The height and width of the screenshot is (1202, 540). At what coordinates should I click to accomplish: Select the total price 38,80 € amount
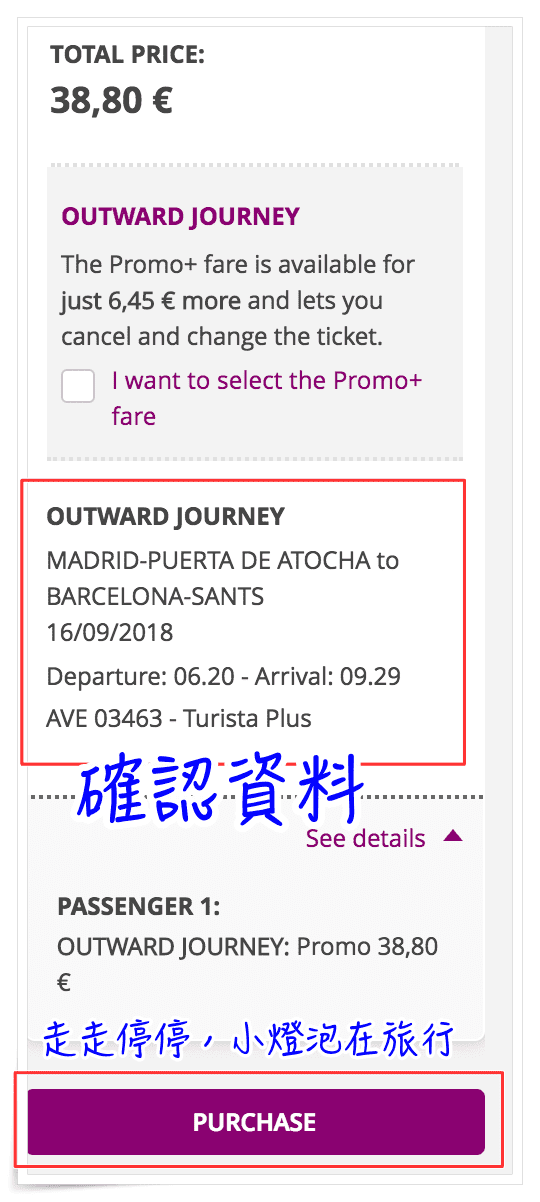111,100
